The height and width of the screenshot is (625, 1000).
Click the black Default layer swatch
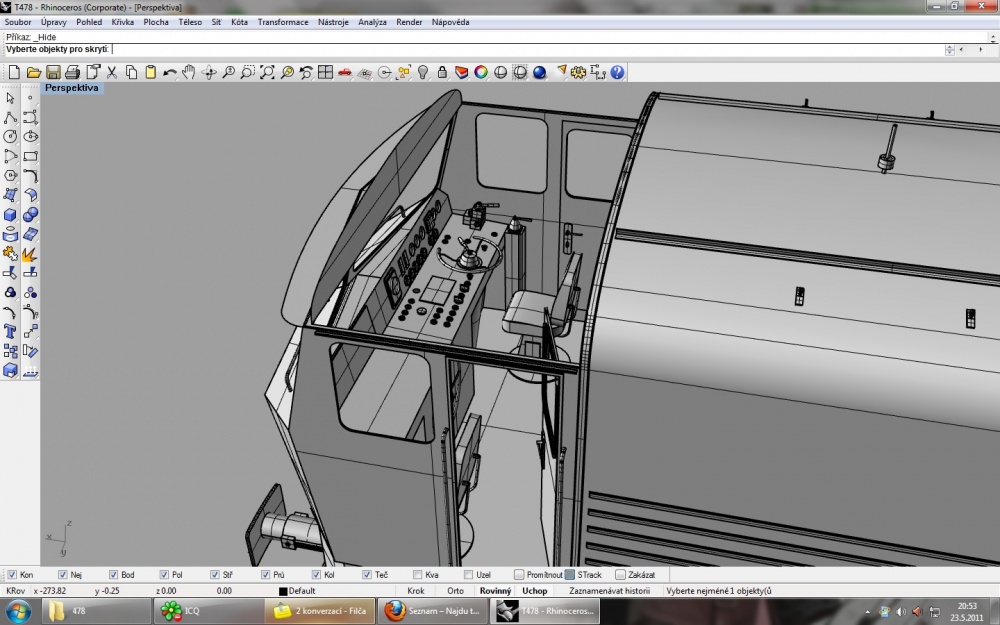(x=283, y=591)
